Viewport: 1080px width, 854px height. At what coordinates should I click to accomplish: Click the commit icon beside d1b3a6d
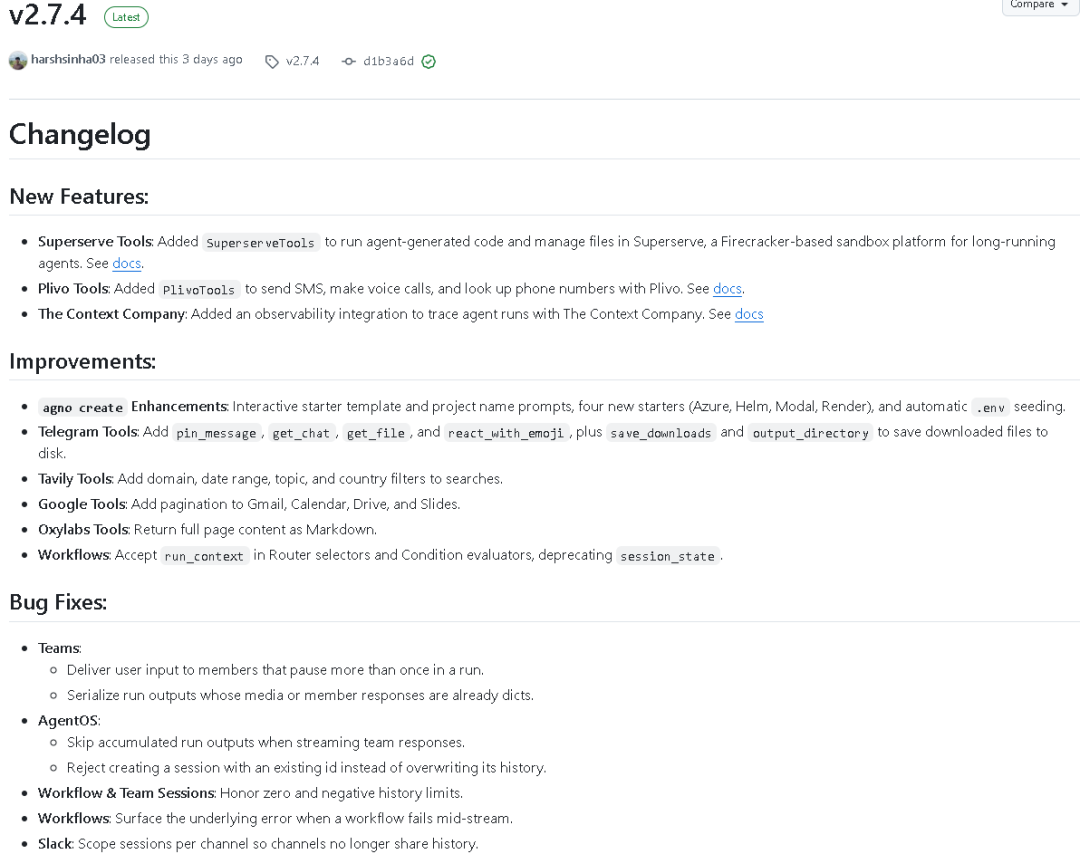tap(349, 61)
